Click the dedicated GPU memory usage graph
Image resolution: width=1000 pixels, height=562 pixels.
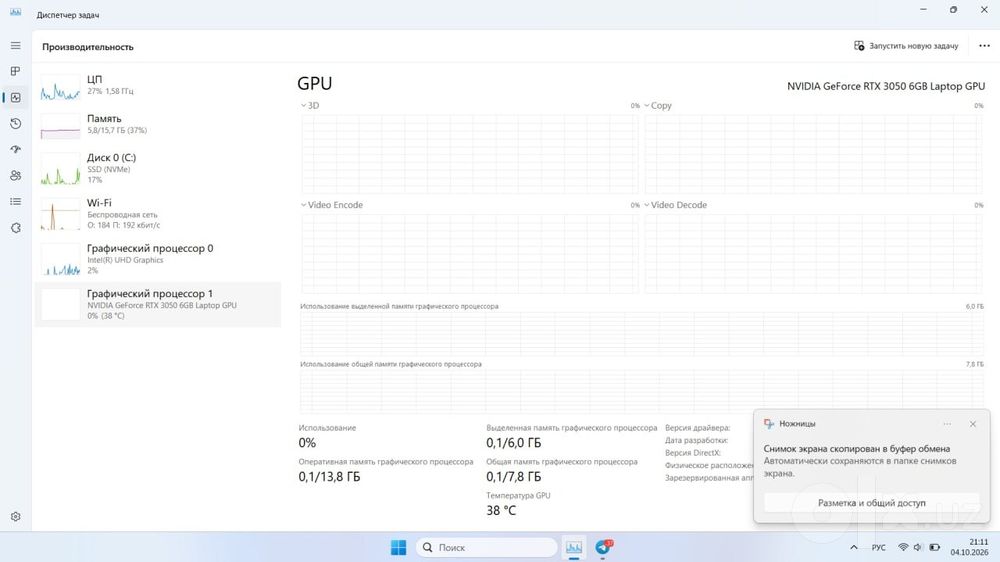click(642, 334)
